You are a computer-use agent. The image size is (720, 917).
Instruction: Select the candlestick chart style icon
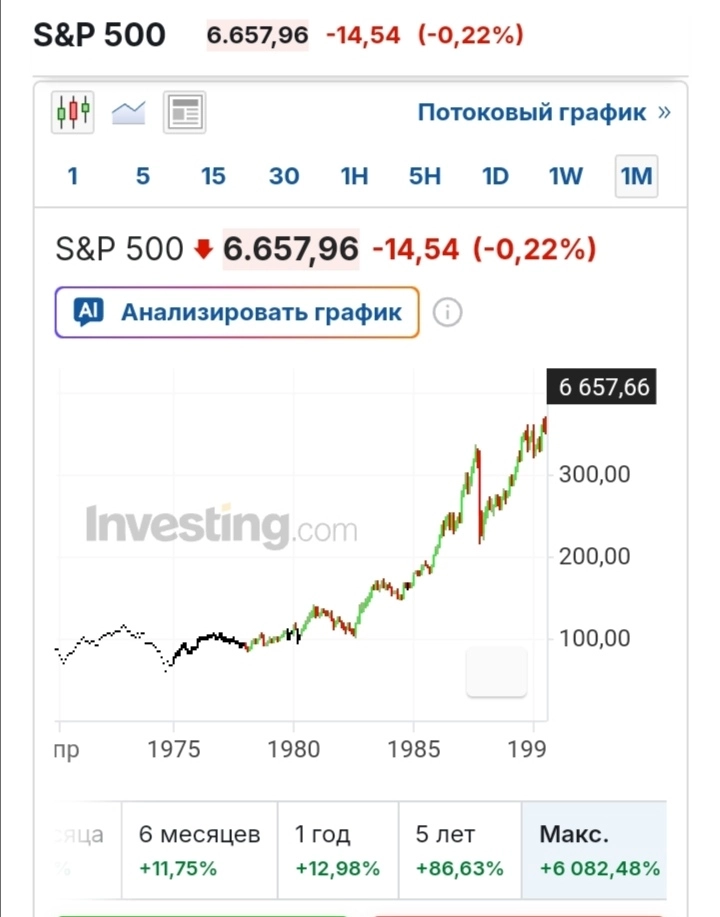click(71, 112)
